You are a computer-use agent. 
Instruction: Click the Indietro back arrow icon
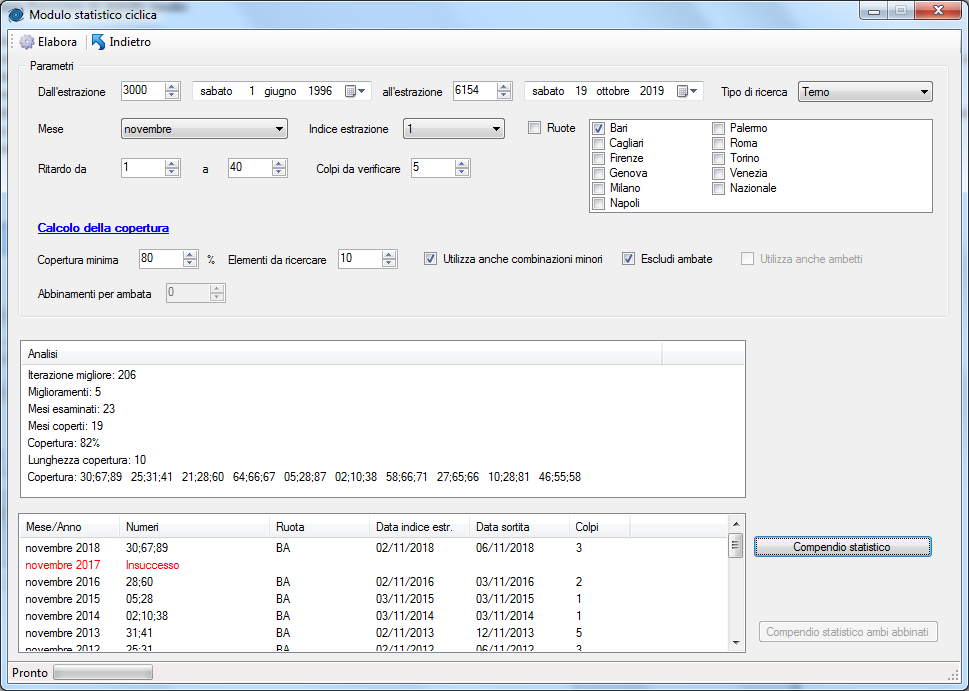[x=98, y=42]
